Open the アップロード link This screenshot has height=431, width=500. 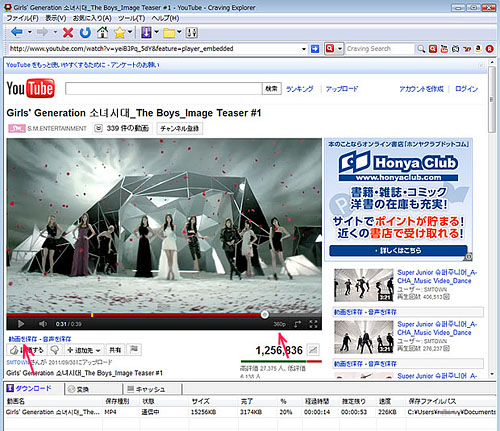coord(342,89)
